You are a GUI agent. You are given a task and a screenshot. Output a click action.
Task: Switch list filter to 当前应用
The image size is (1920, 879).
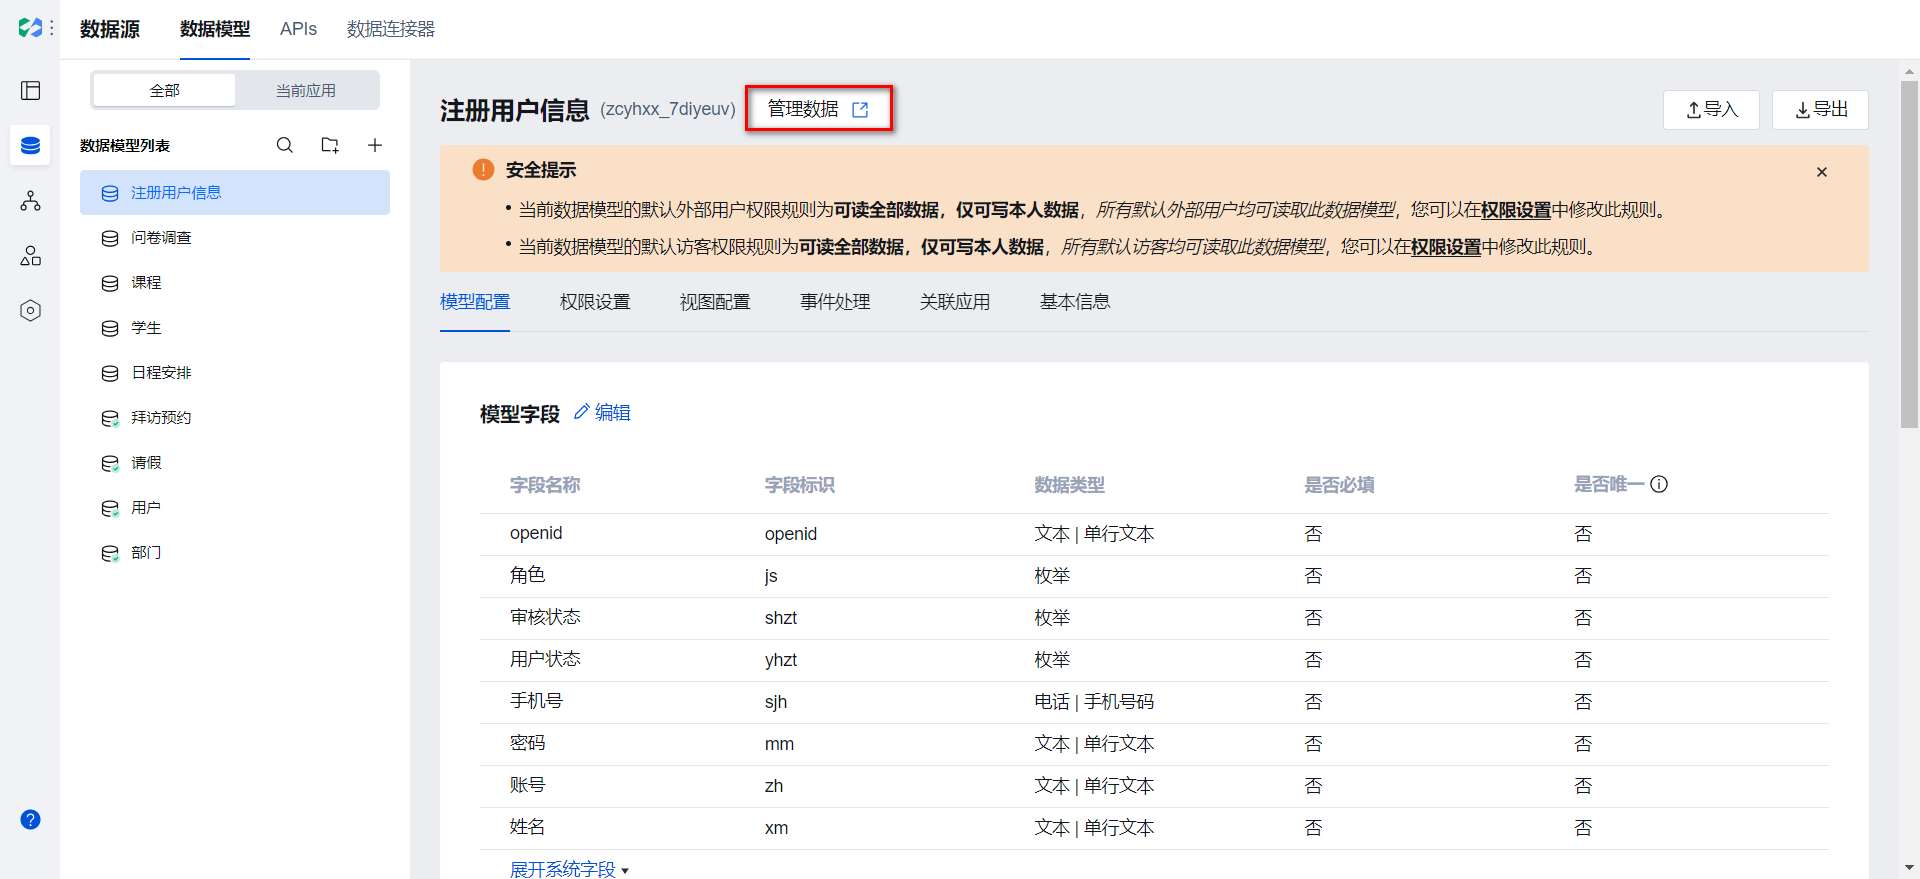tap(306, 90)
